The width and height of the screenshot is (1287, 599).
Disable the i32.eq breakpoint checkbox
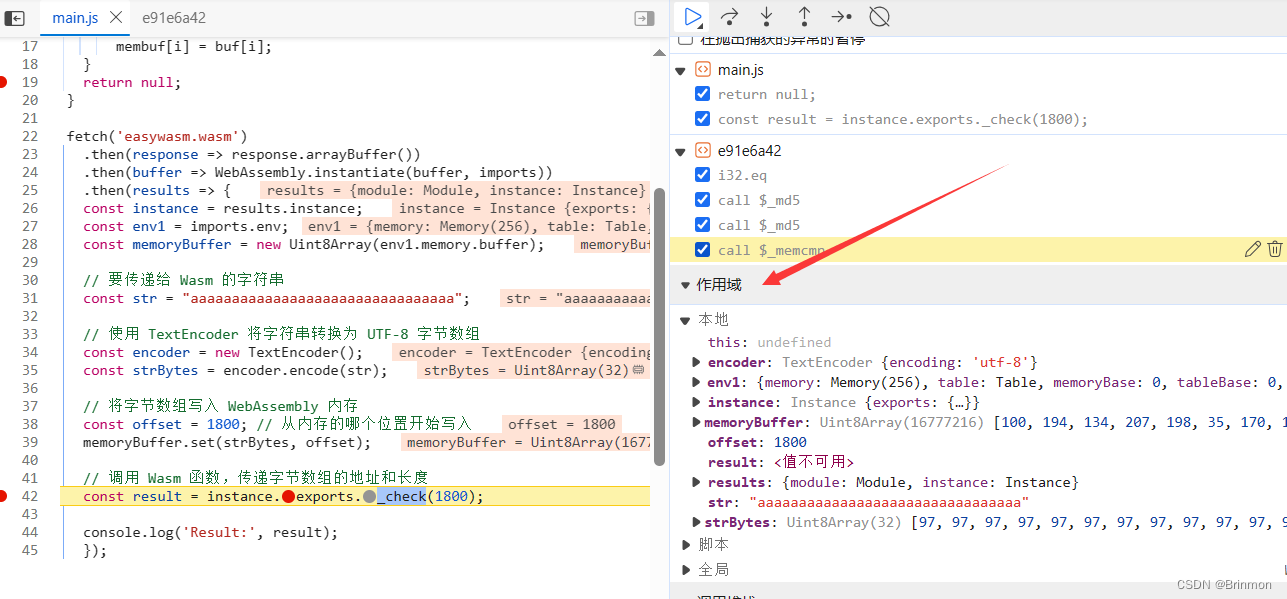pyautogui.click(x=702, y=174)
